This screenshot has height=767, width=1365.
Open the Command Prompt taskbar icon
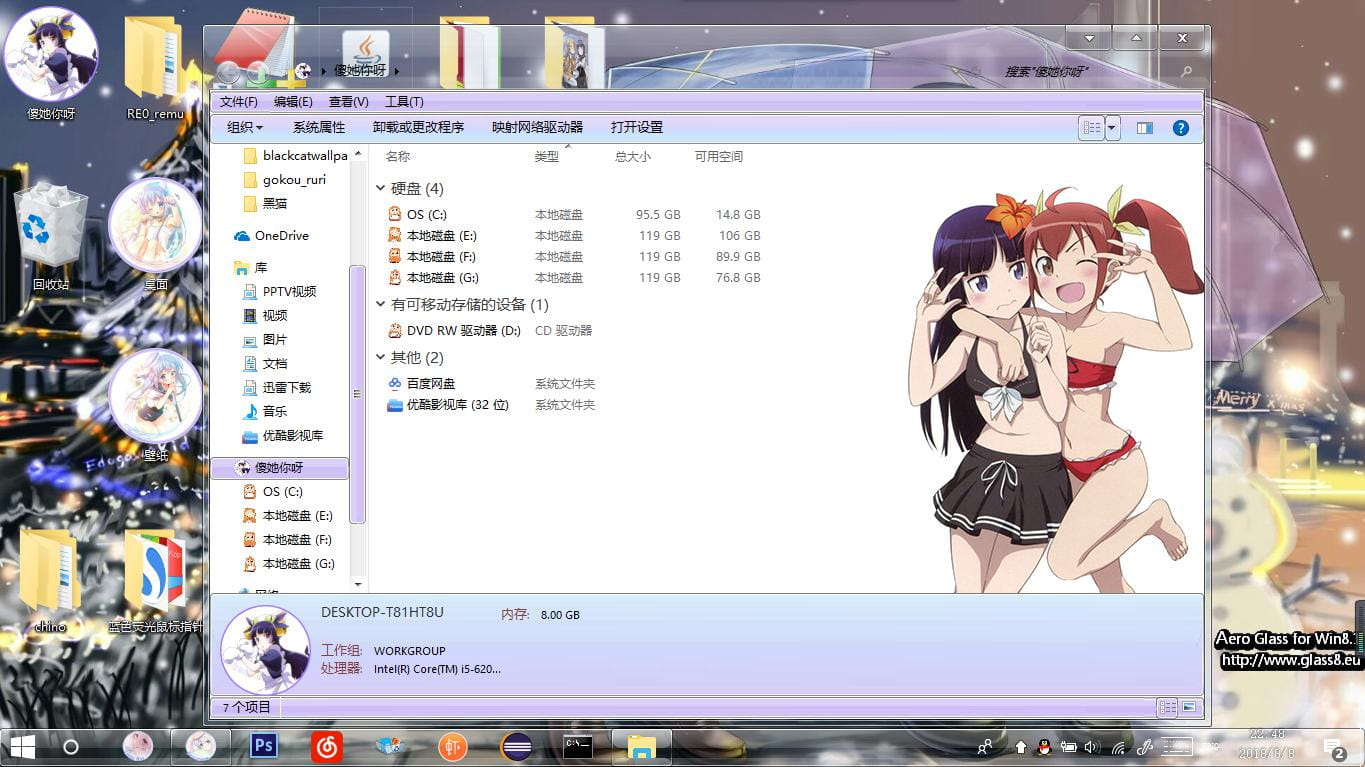[x=577, y=747]
